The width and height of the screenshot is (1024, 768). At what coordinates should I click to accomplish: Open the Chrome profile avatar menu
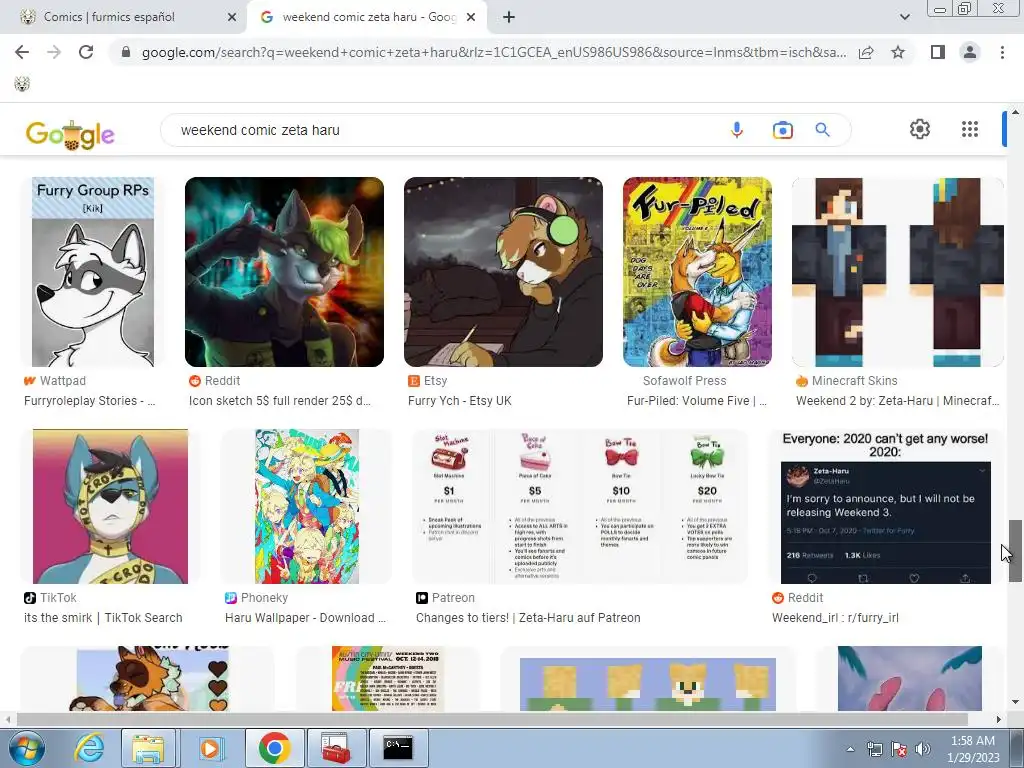tap(970, 52)
